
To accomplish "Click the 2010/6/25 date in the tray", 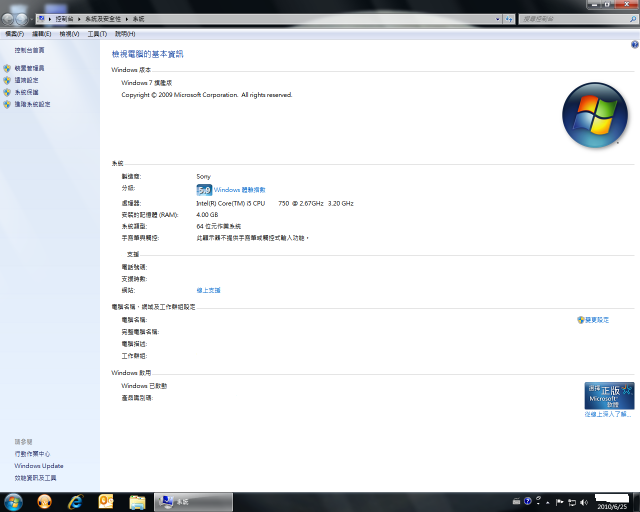I will 612,507.
